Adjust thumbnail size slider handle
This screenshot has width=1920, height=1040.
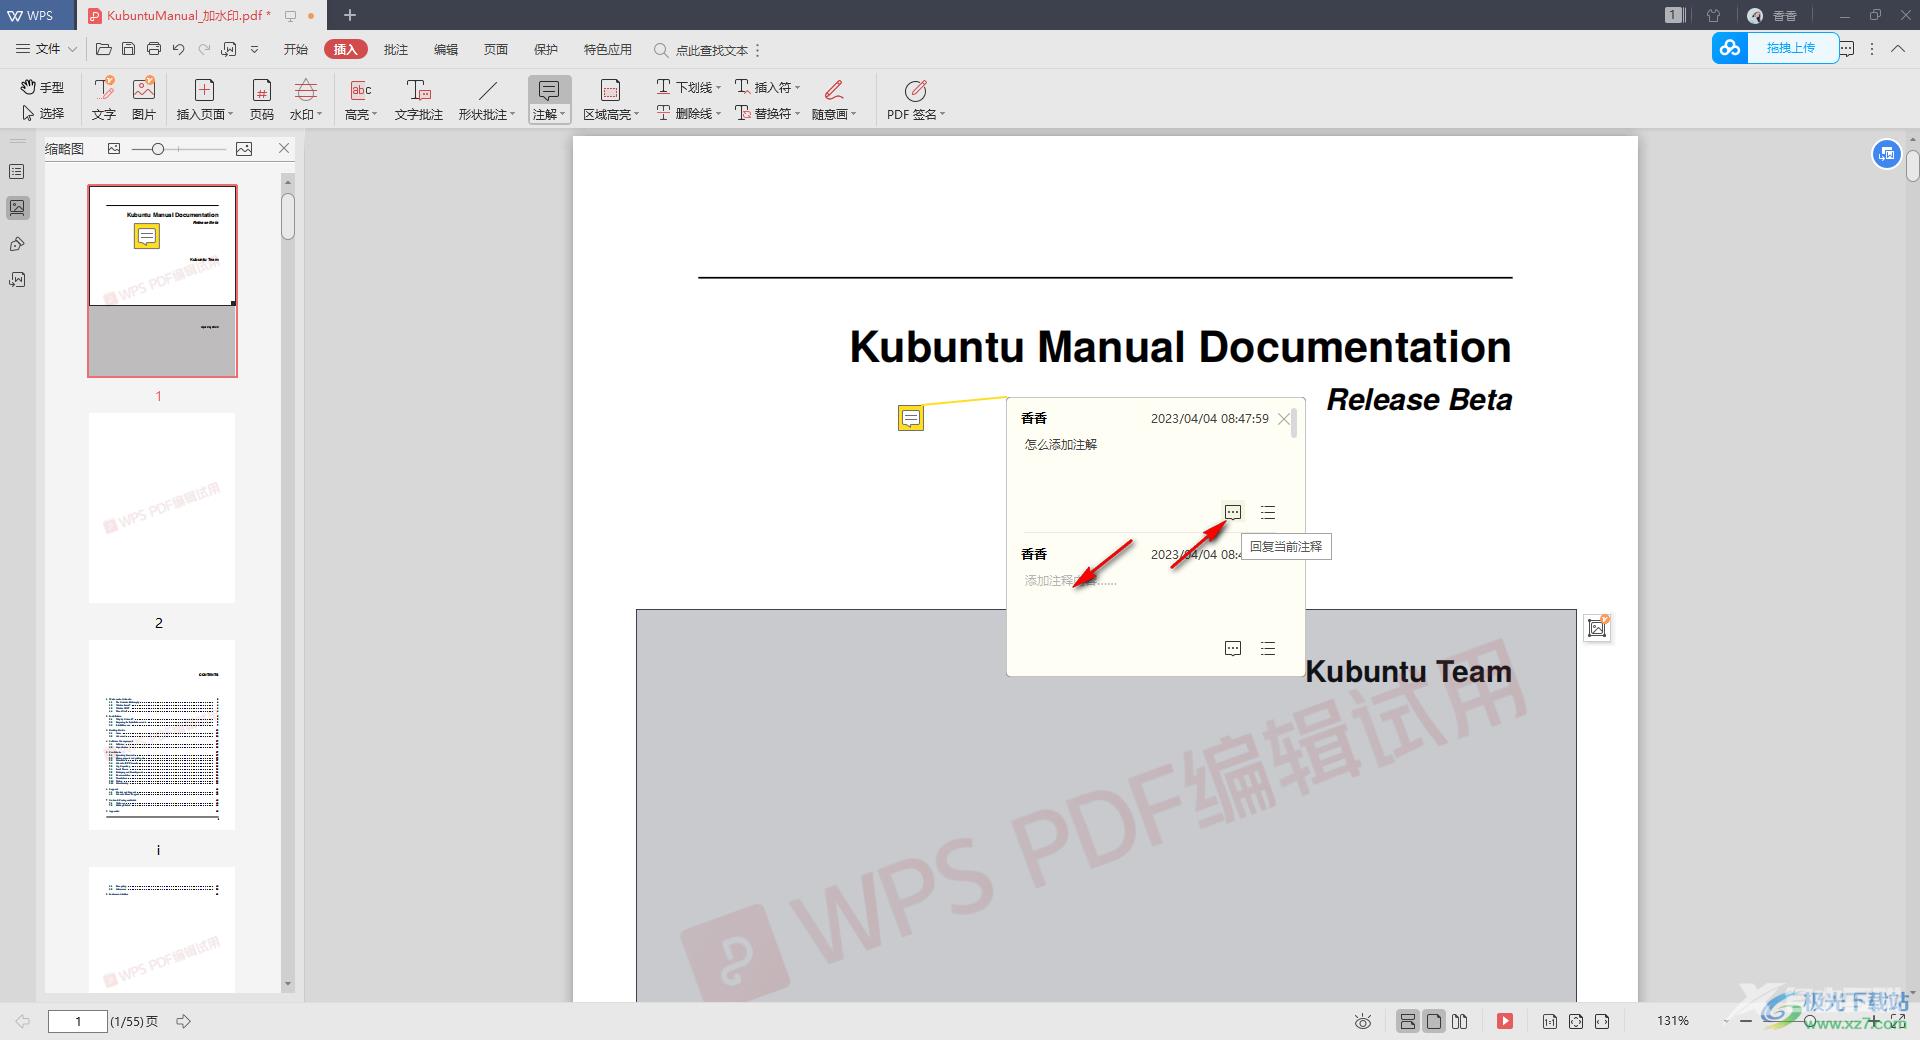157,148
